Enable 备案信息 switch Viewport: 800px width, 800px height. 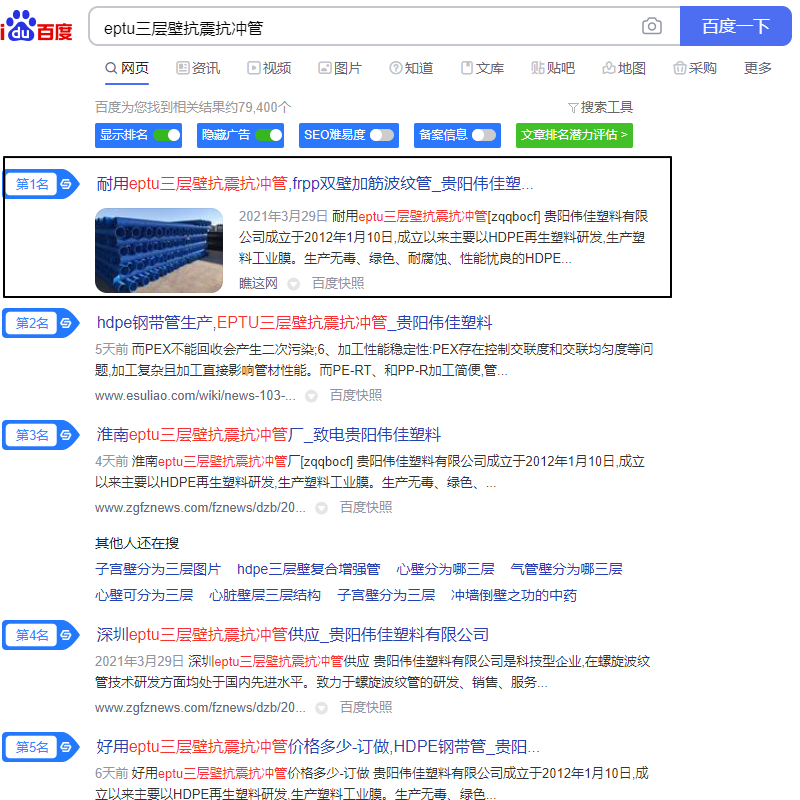(484, 135)
